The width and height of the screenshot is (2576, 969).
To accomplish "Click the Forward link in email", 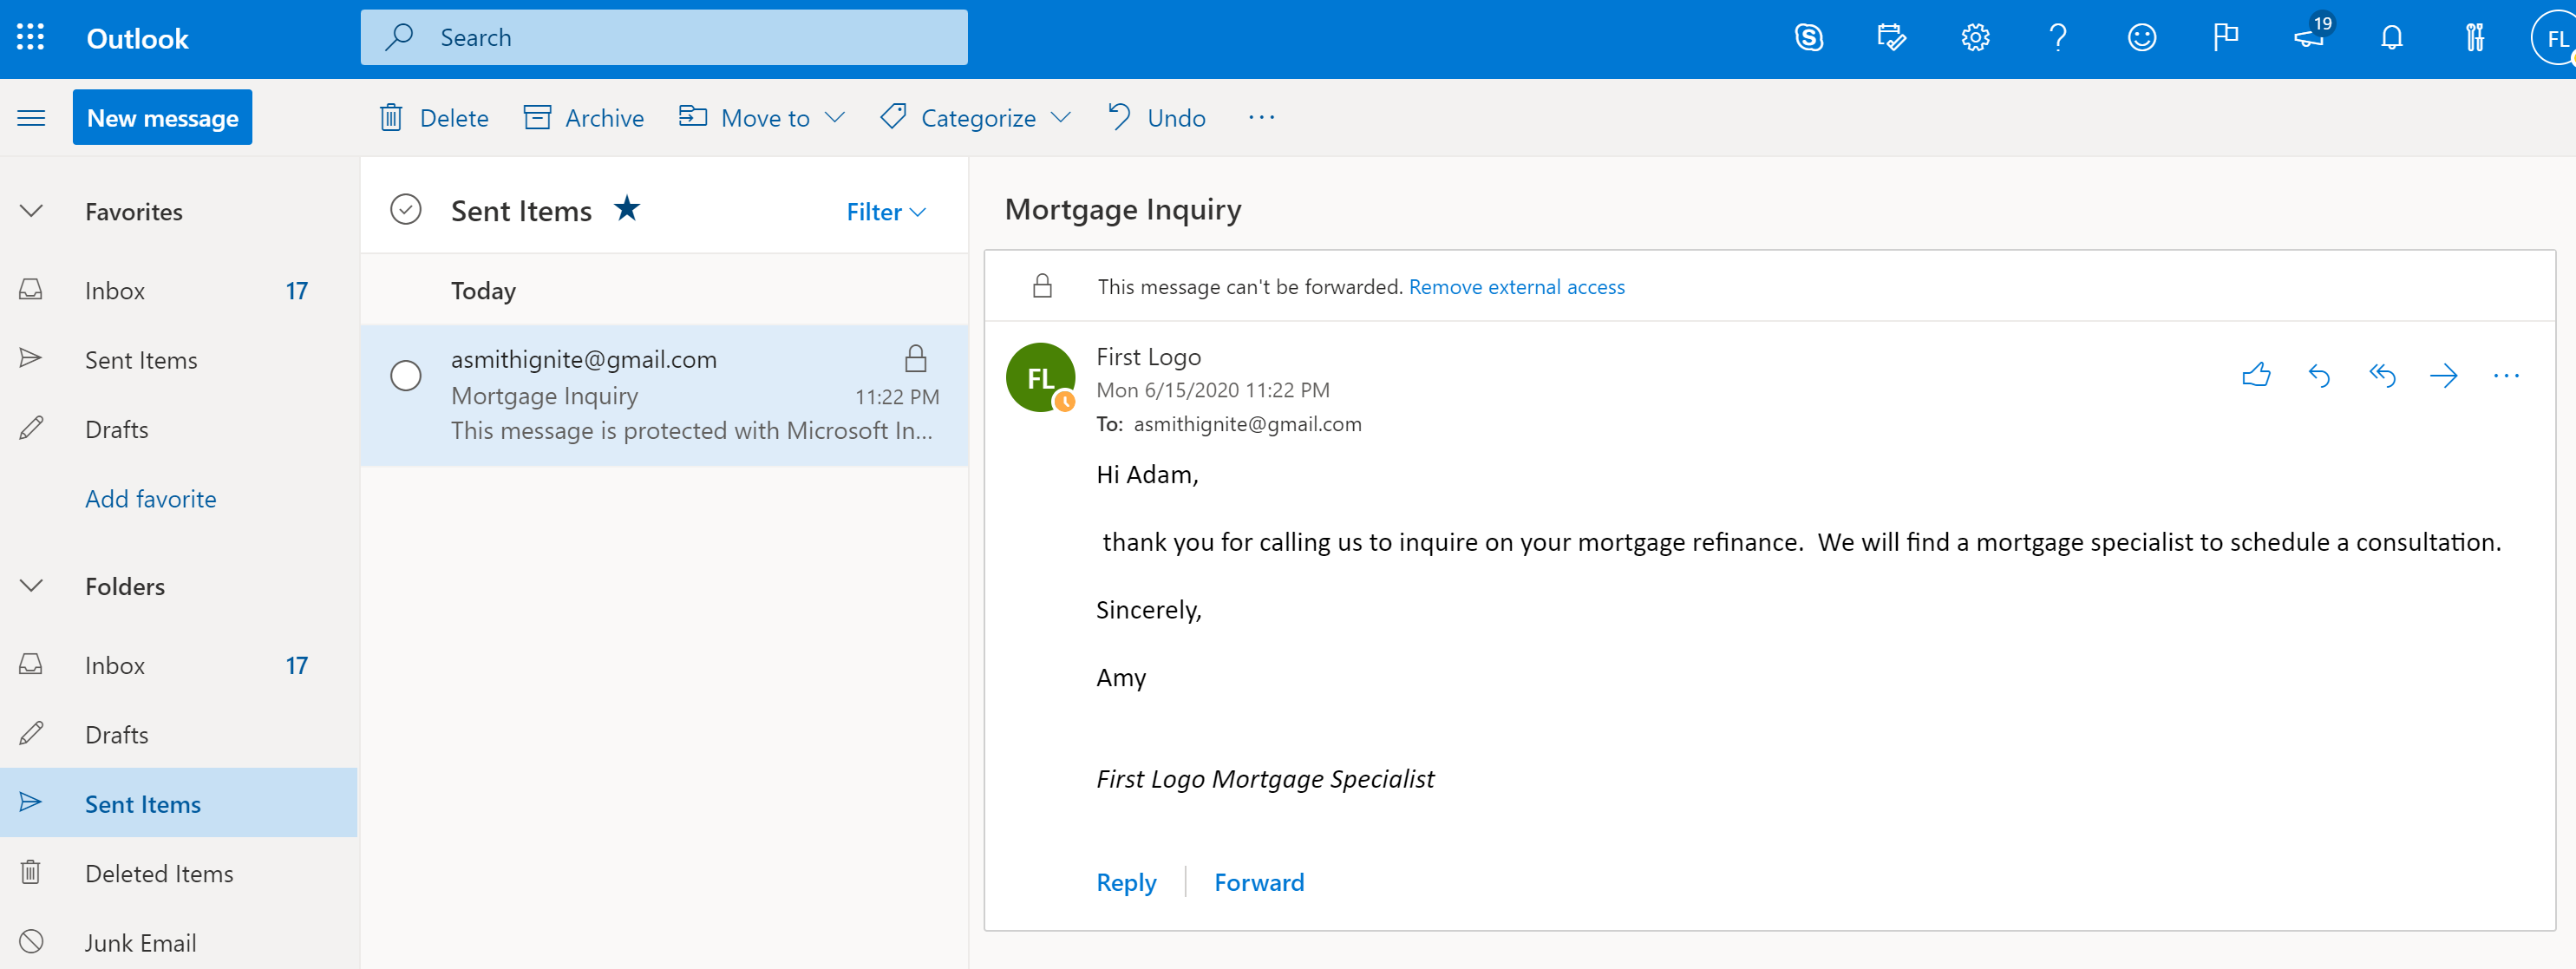I will (x=1260, y=882).
